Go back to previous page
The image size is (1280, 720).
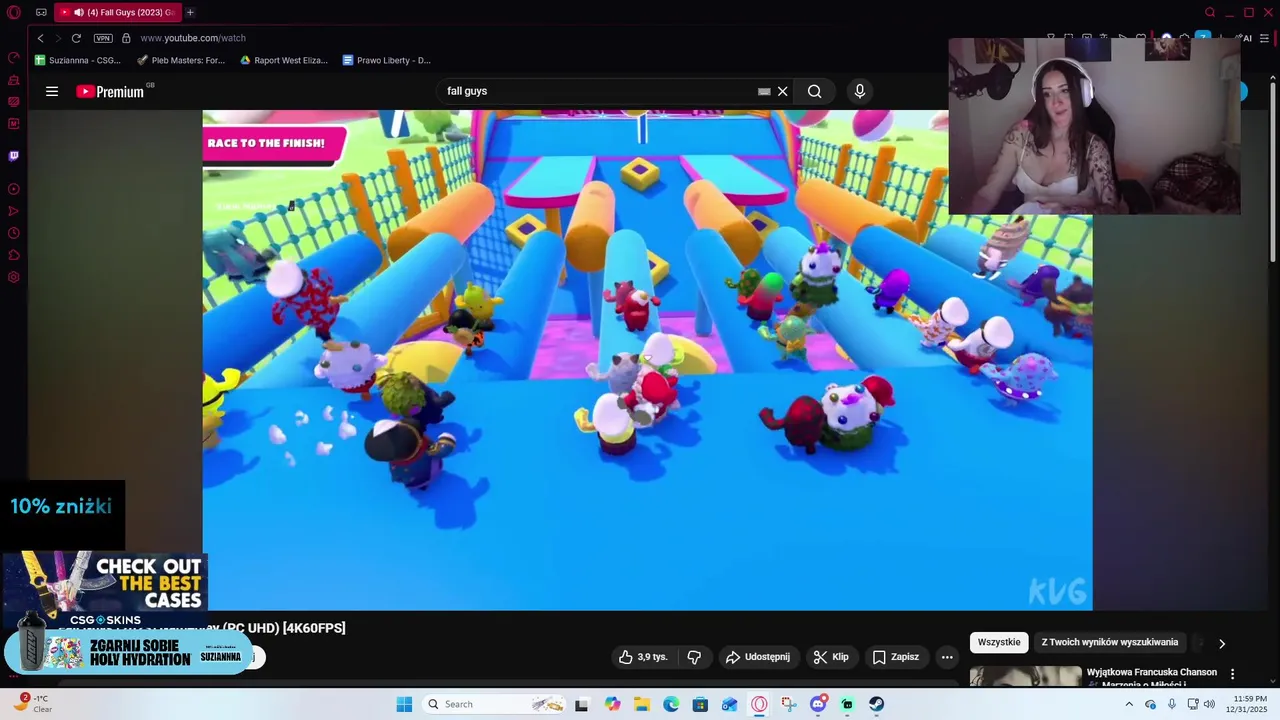(x=40, y=38)
